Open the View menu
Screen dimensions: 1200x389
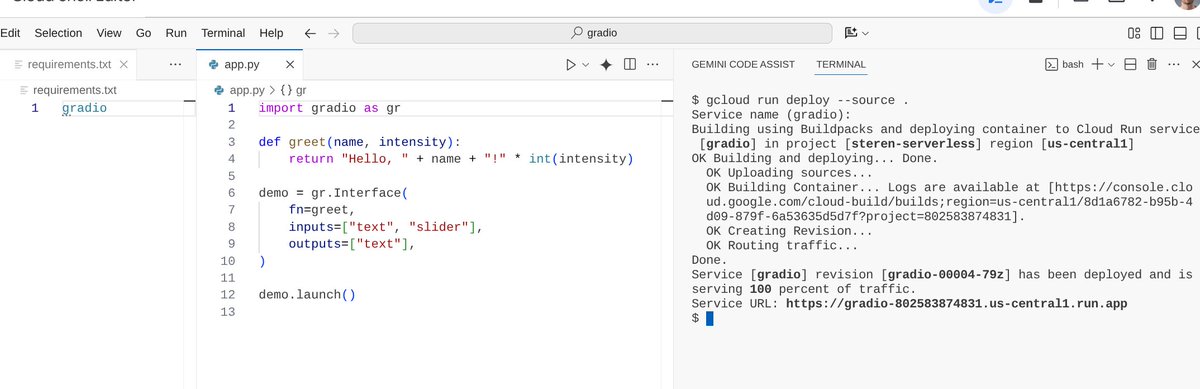[x=109, y=33]
